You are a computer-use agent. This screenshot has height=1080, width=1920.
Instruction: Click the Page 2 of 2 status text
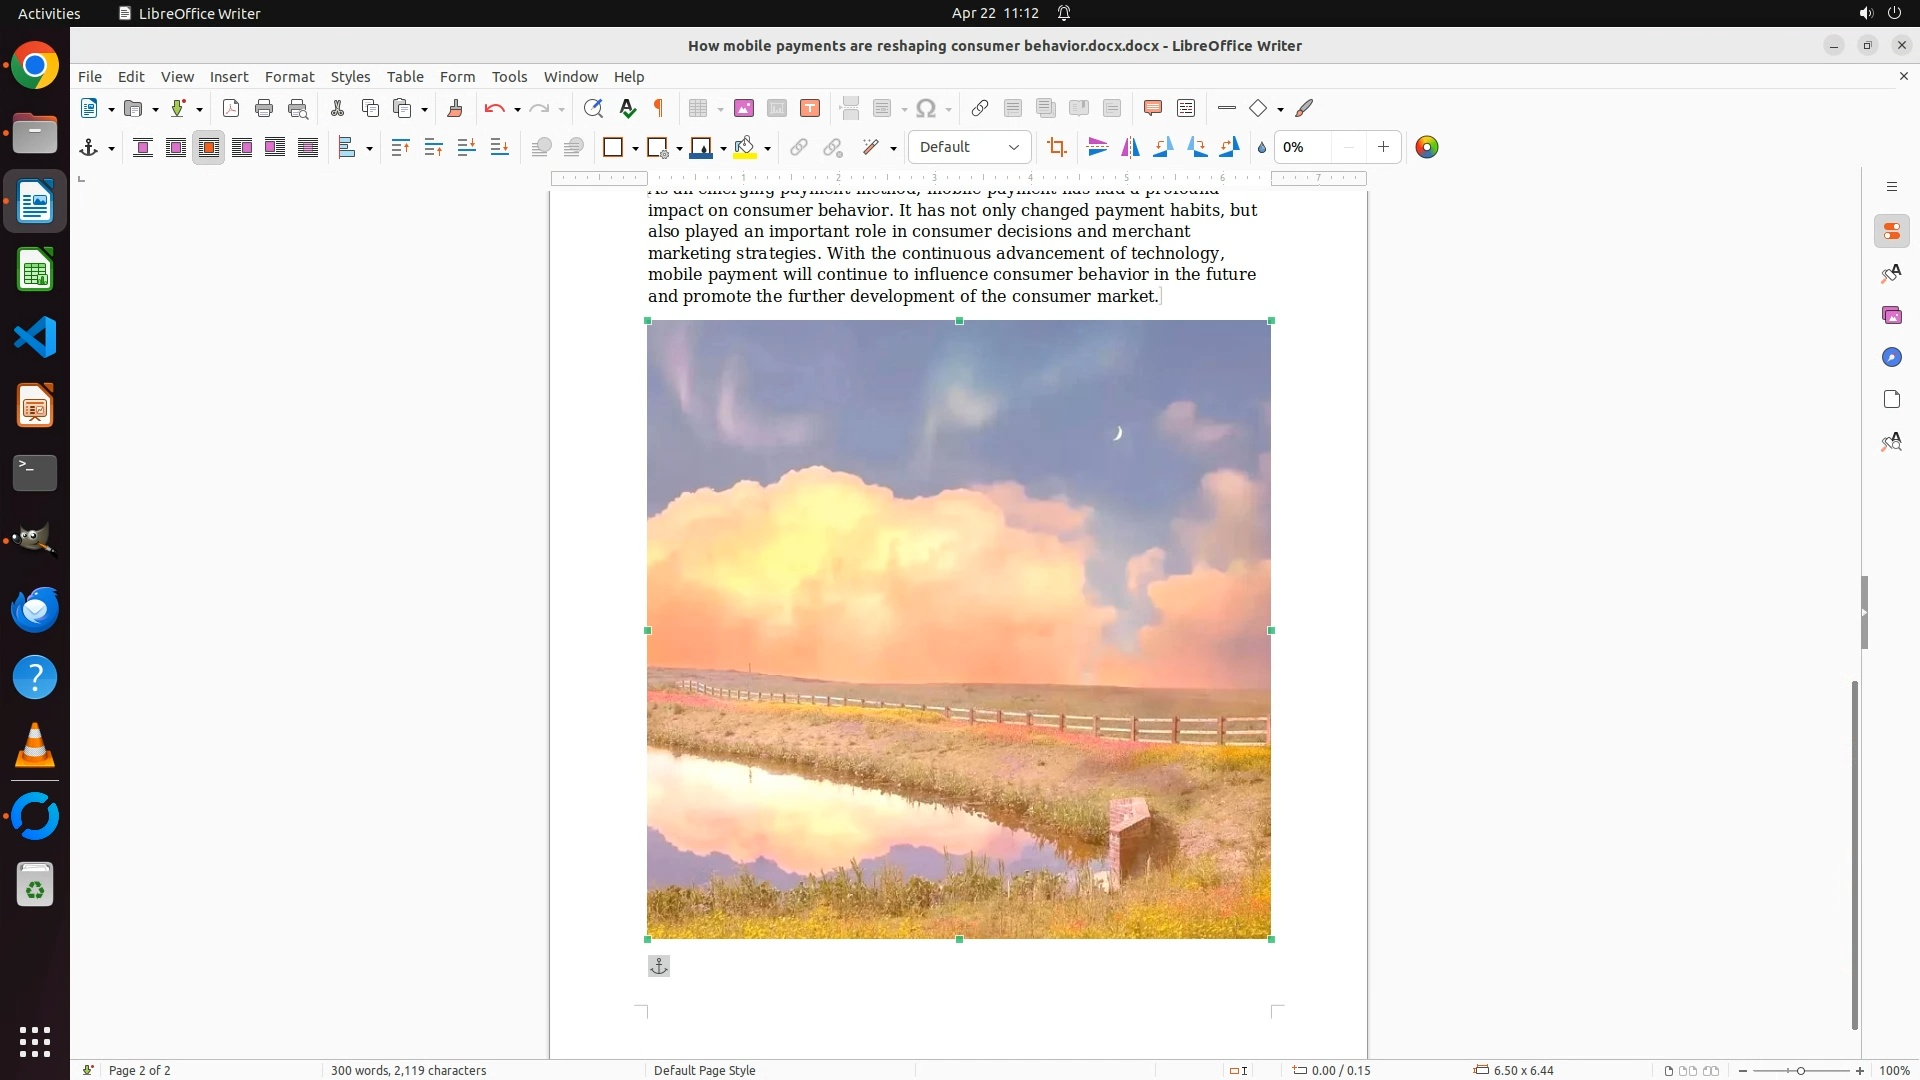pos(139,1070)
